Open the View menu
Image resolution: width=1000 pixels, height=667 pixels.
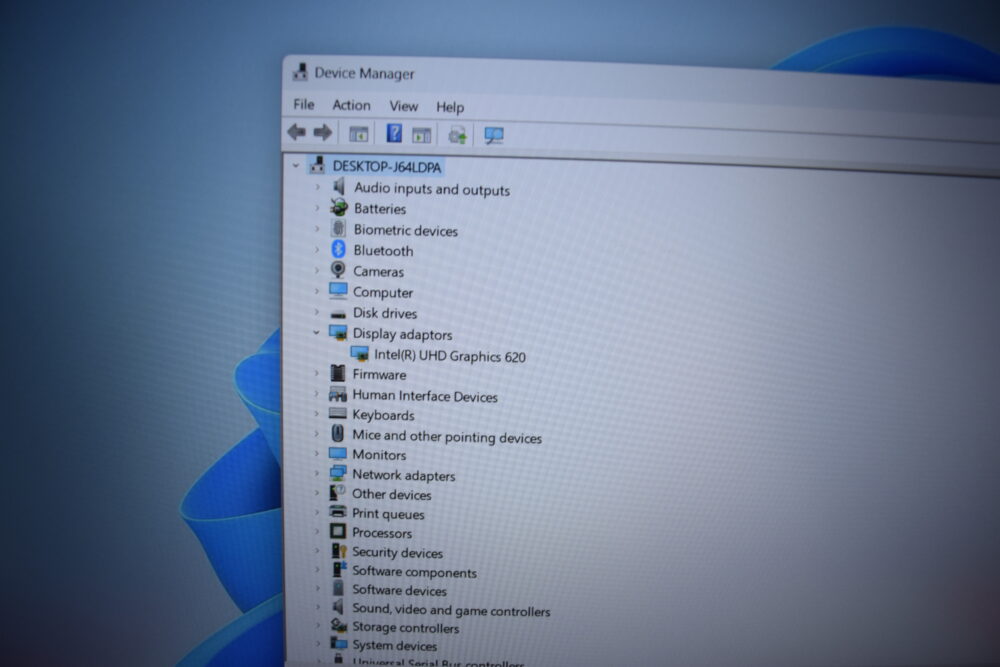point(404,106)
